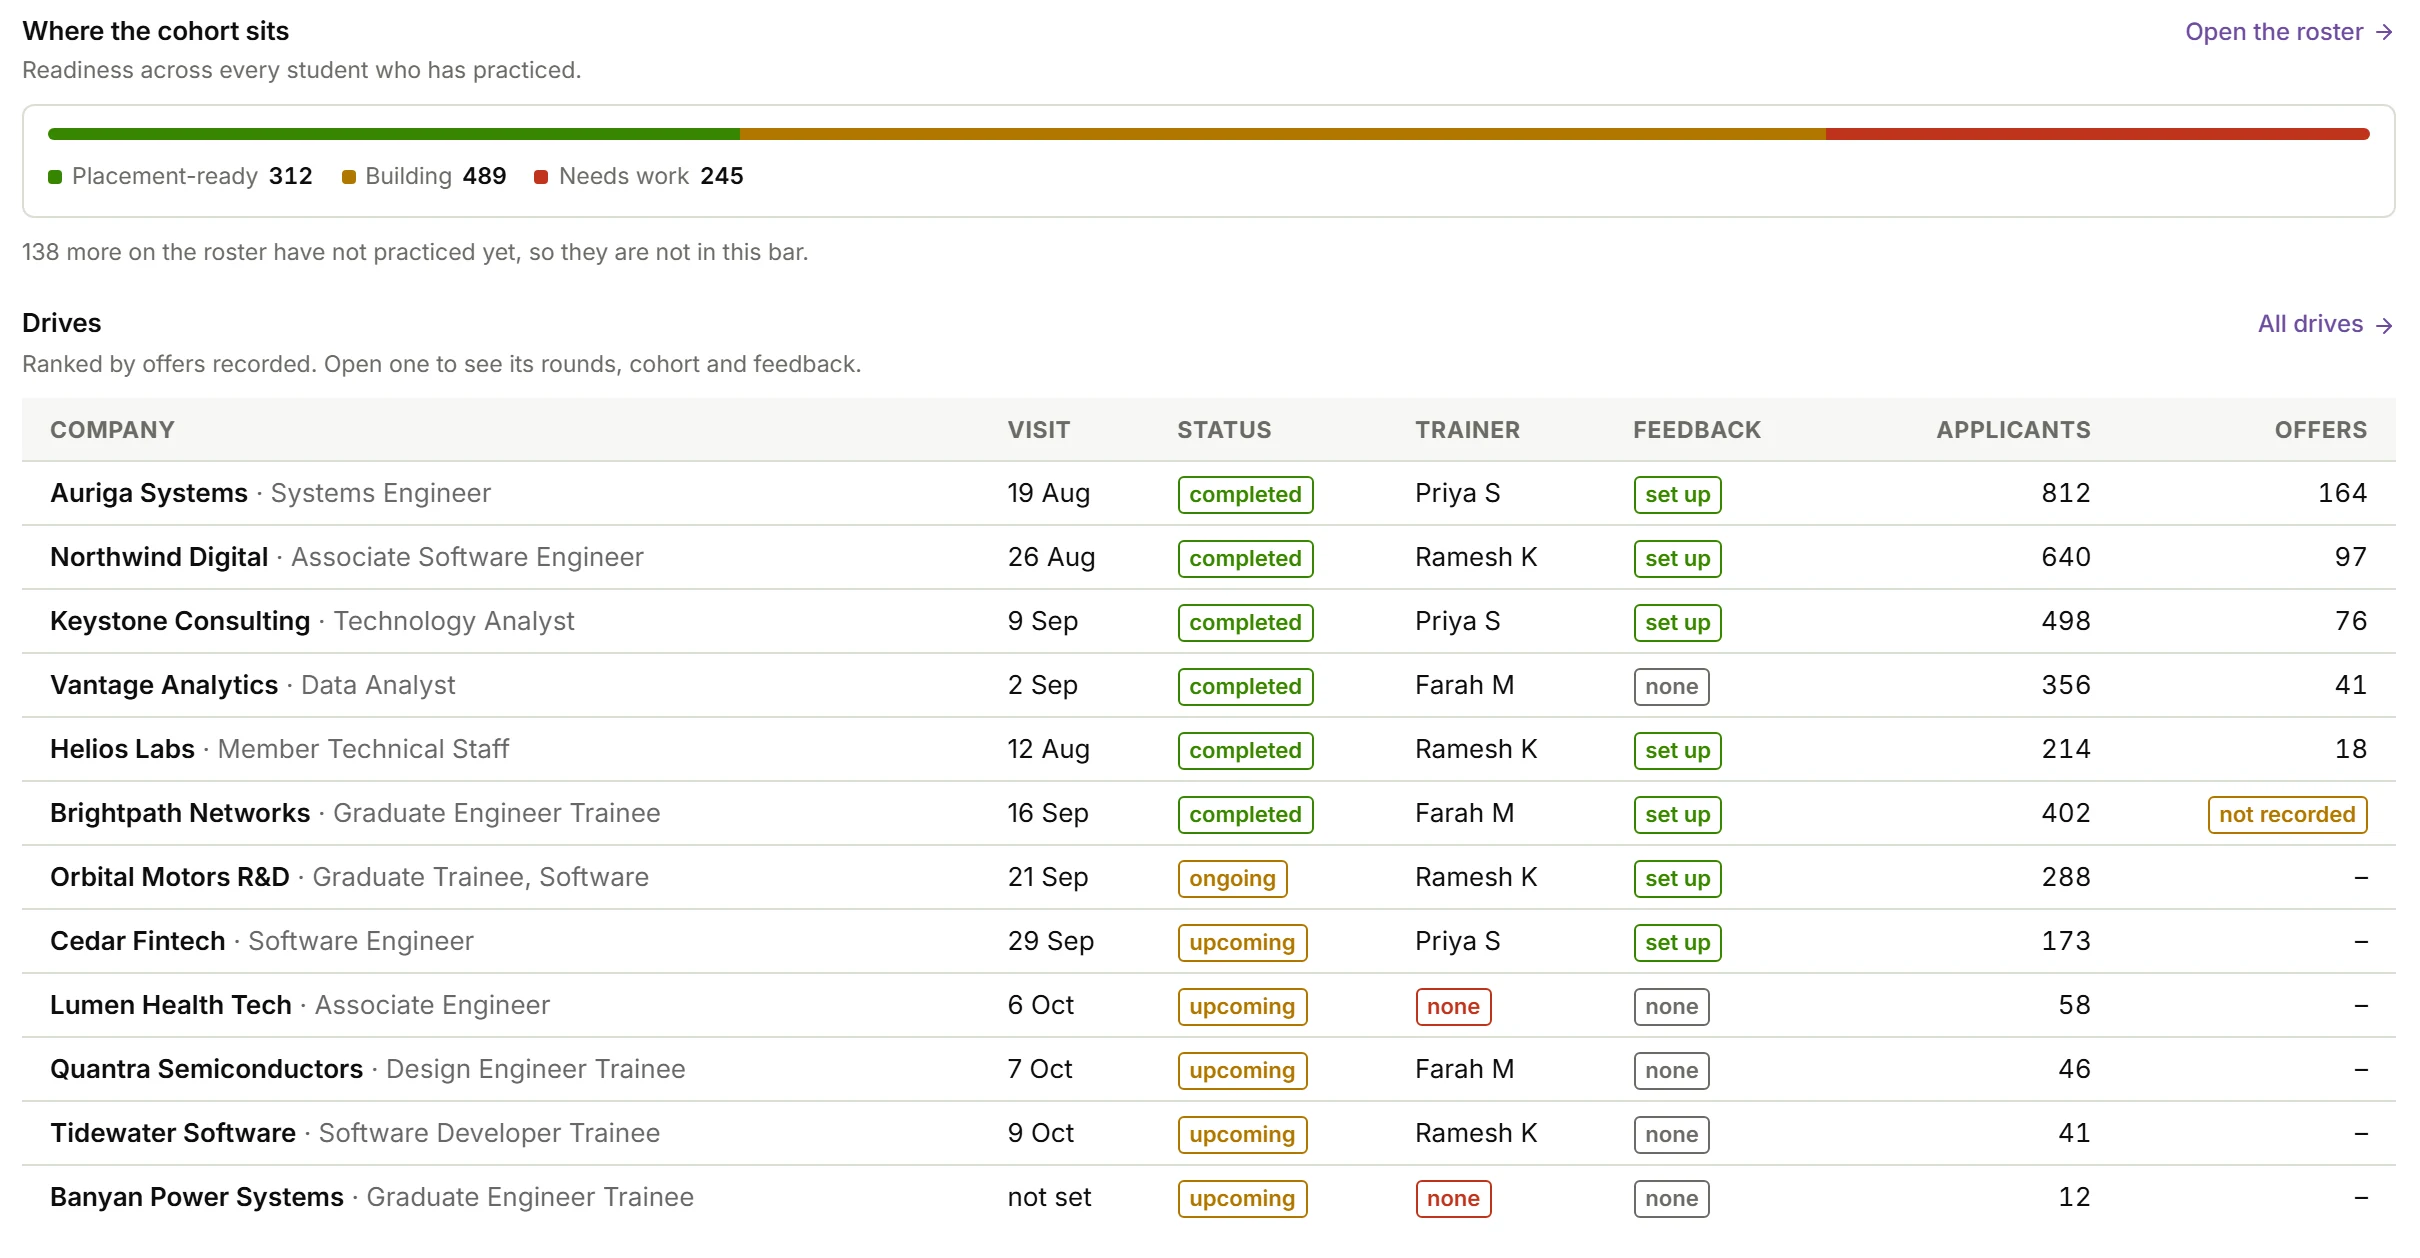Open the Banyan Power Systems drive
Viewport: 2420px width, 1258px height.
point(1209,1197)
